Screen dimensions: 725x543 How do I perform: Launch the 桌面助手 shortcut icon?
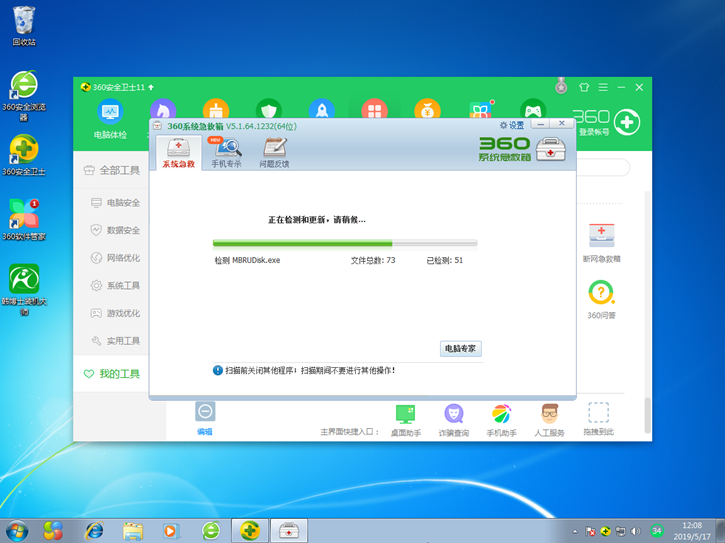[405, 419]
